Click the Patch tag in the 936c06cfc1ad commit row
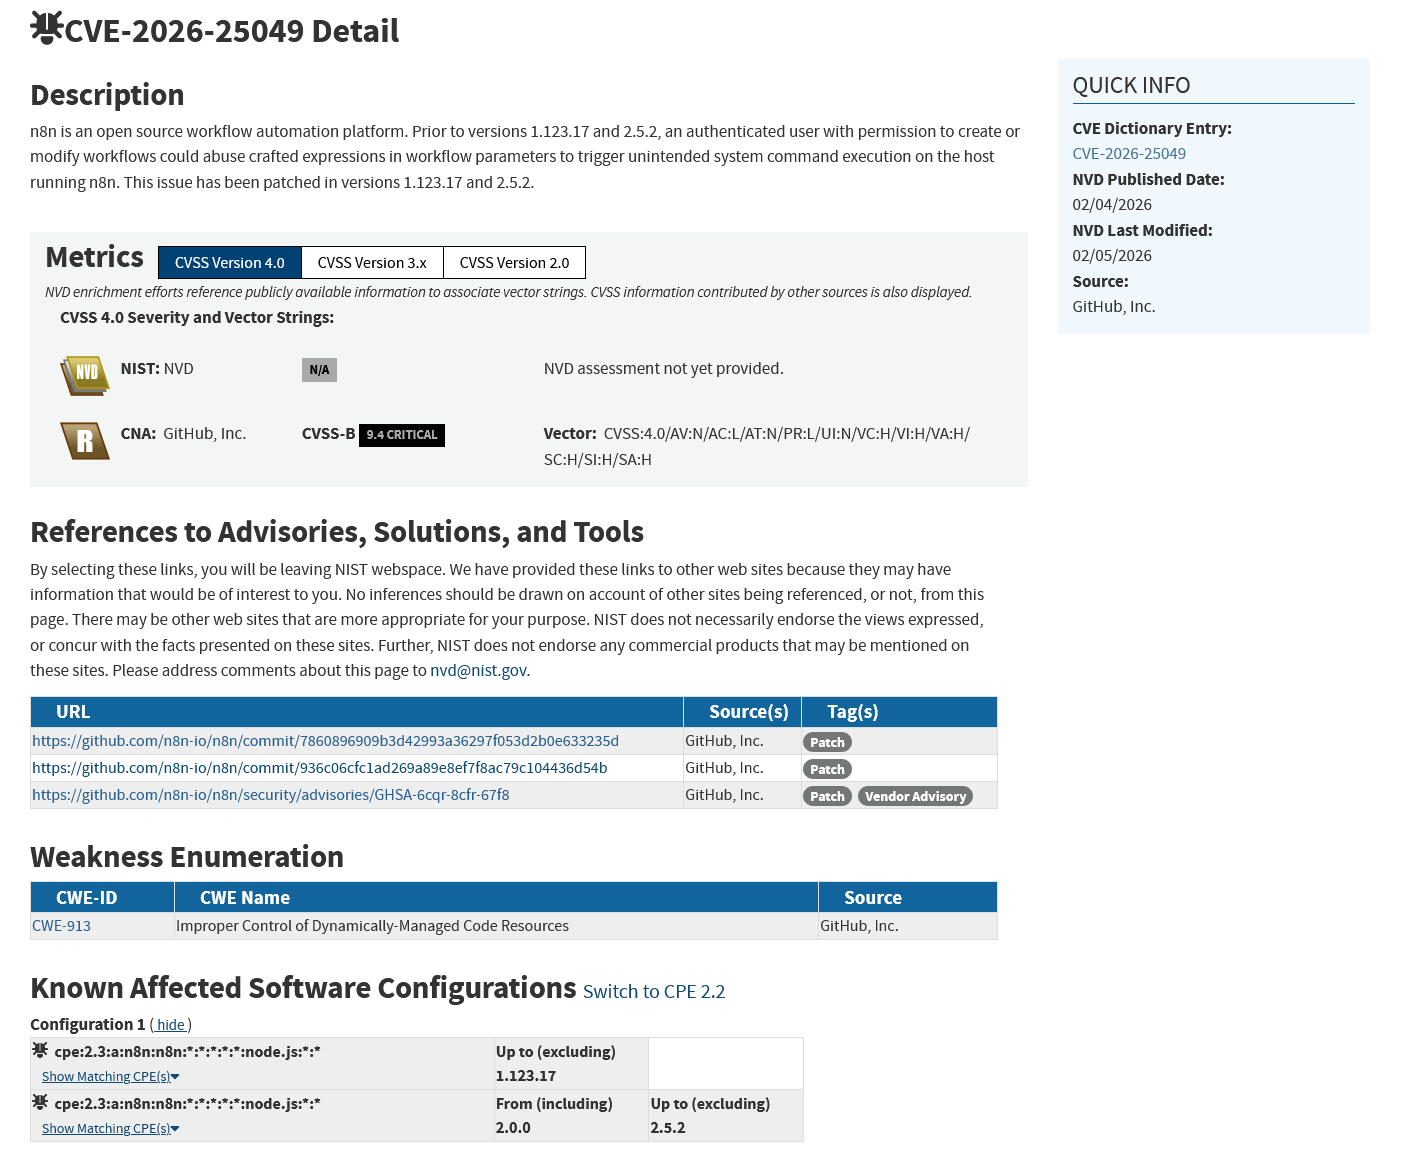Screen dimensions: 1409x1156 [x=827, y=769]
